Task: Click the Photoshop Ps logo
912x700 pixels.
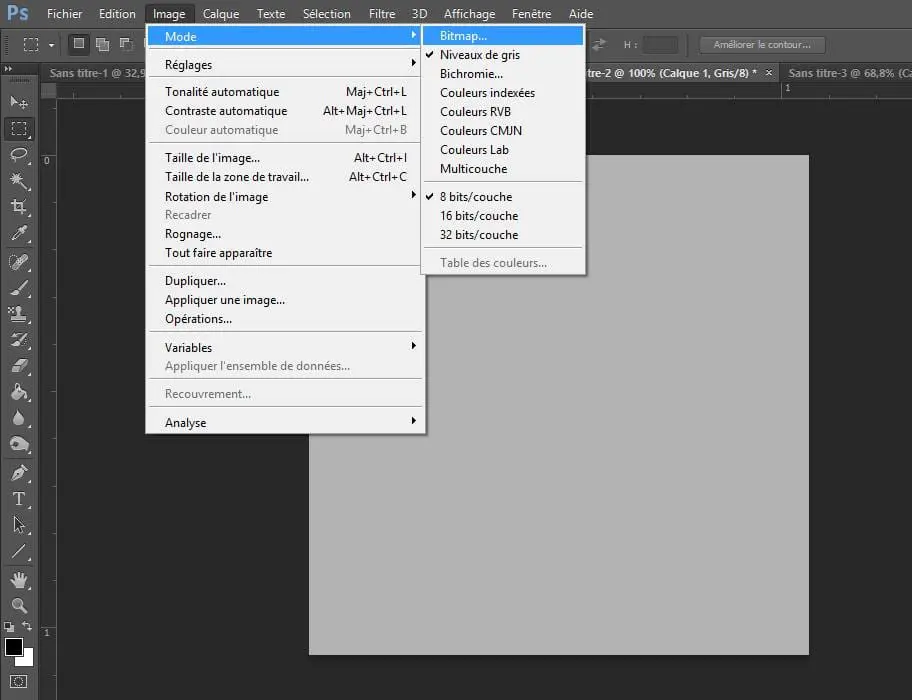Action: point(17,13)
